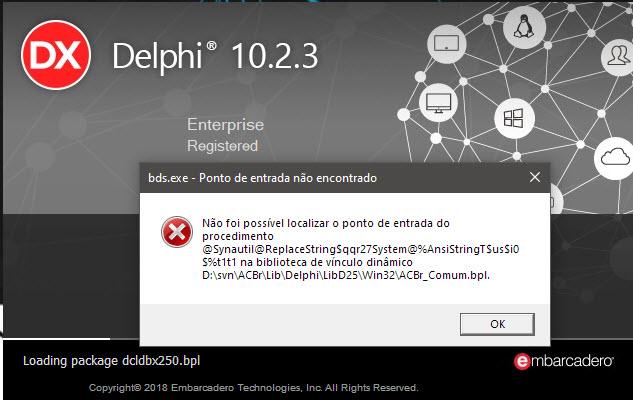Click the users group icon
This screenshot has height=400, width=633.
click(618, 56)
